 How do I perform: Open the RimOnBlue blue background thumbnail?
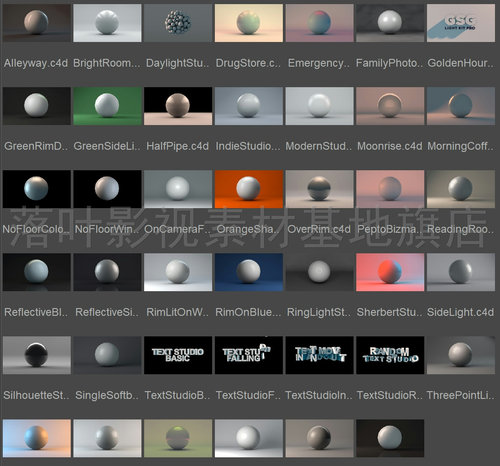pyautogui.click(x=249, y=272)
